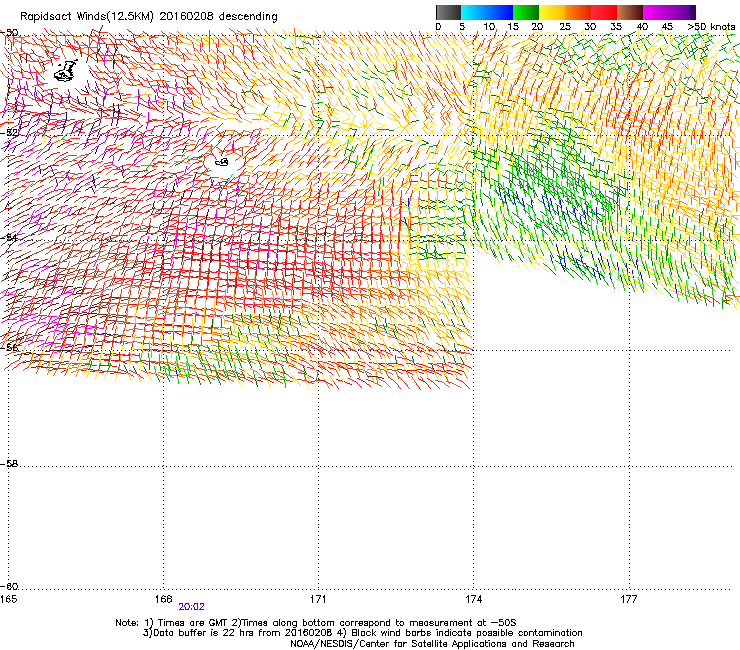Viewport: 740px width, 650px height.
Task: Click the '168' longitude axis label
Action: [163, 599]
